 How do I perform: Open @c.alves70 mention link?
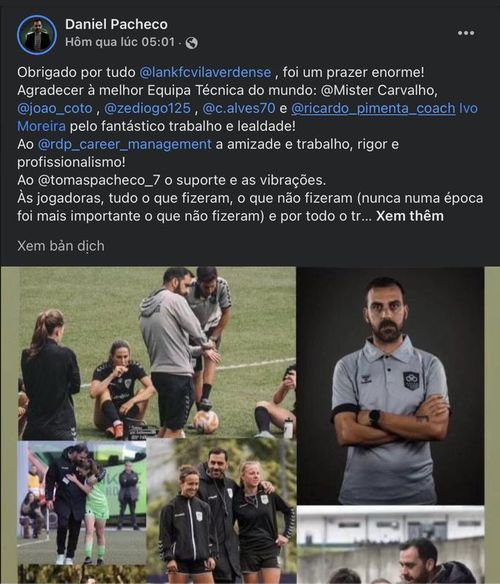[x=238, y=108]
